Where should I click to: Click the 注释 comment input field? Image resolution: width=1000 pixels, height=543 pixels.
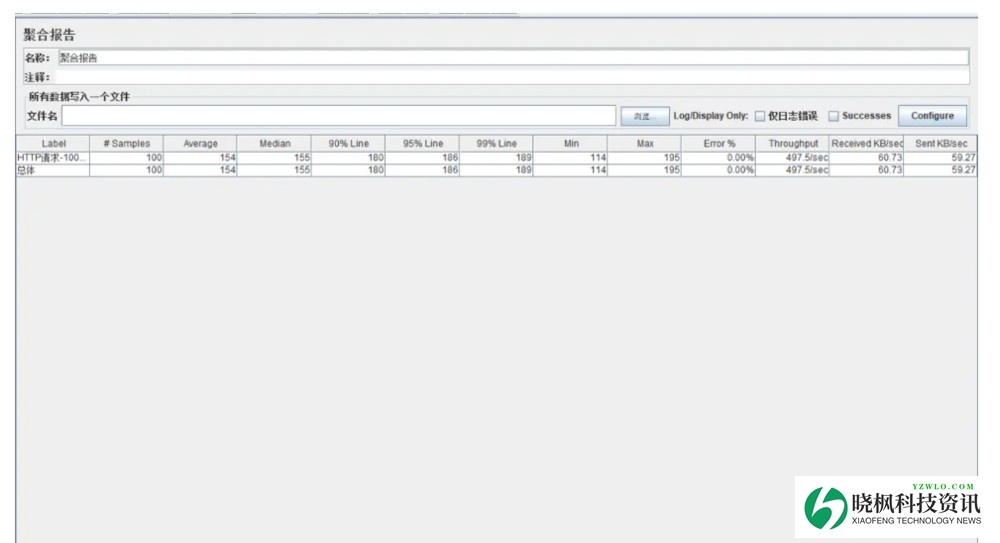coord(512,77)
